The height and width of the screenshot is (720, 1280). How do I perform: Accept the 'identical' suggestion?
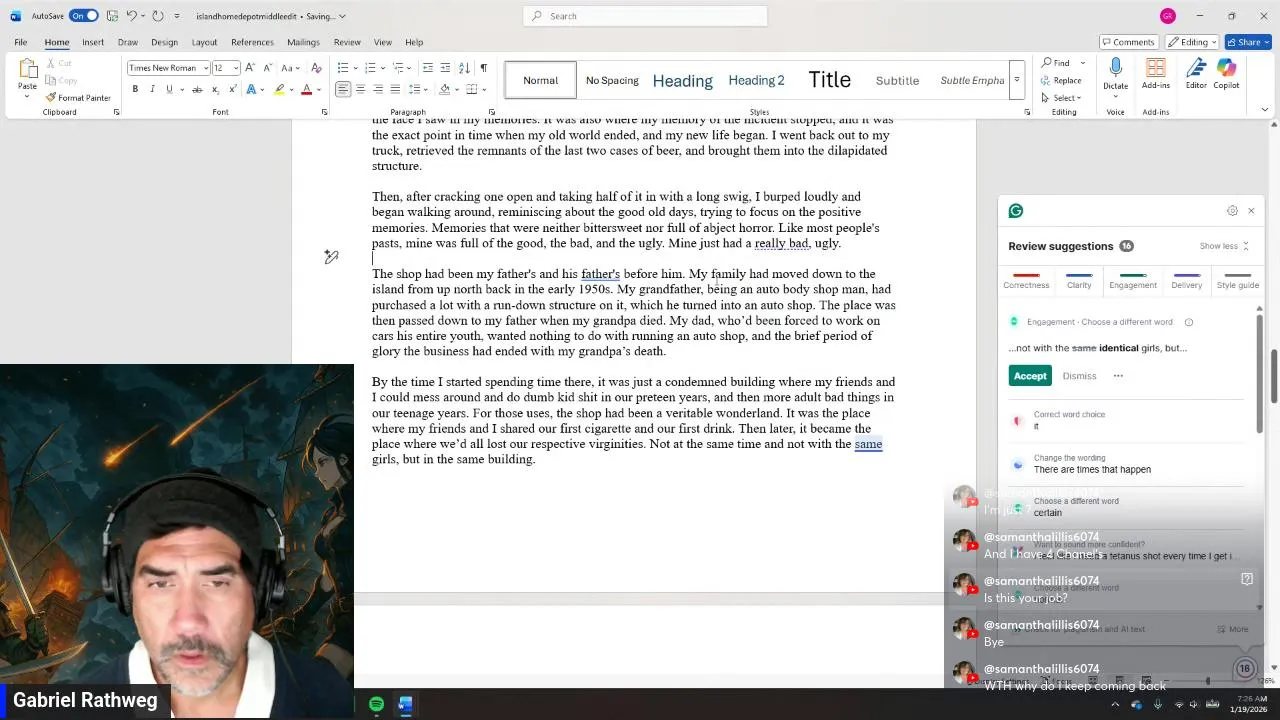[x=1029, y=376]
